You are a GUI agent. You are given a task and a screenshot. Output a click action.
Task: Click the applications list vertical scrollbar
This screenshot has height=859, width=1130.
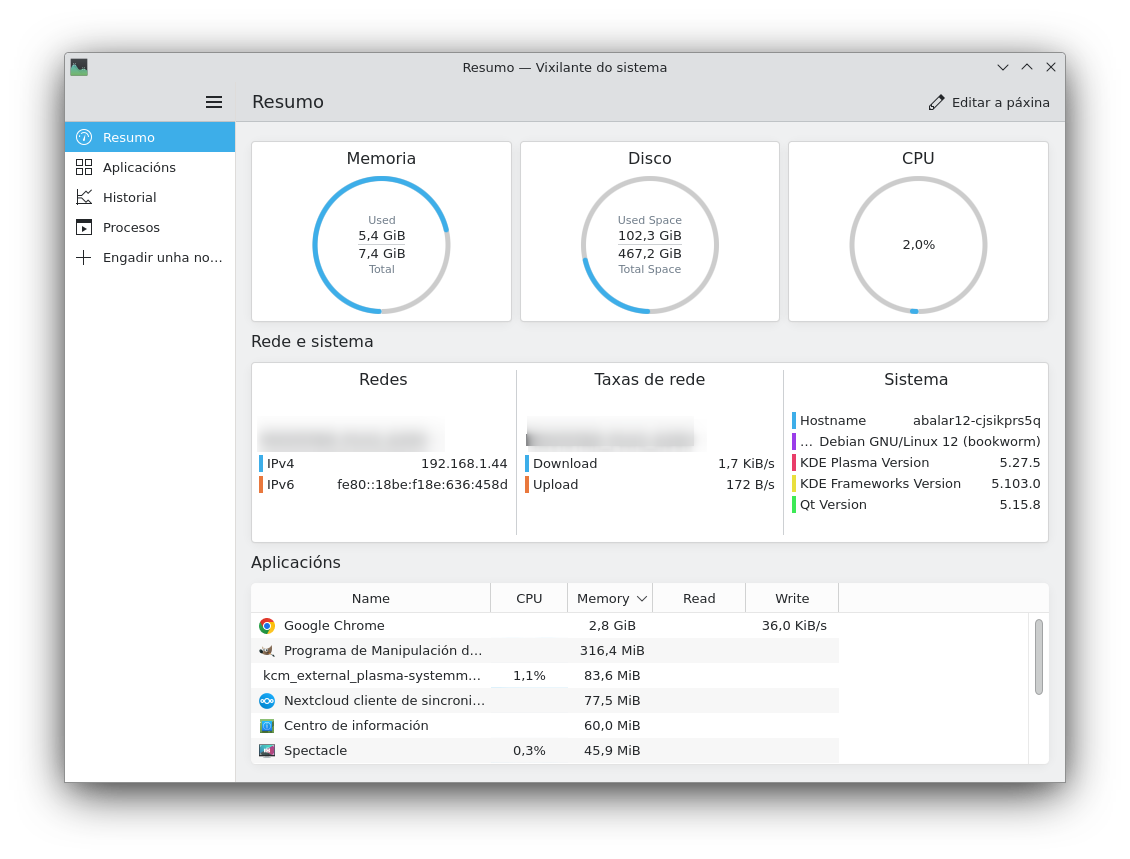click(x=1038, y=657)
